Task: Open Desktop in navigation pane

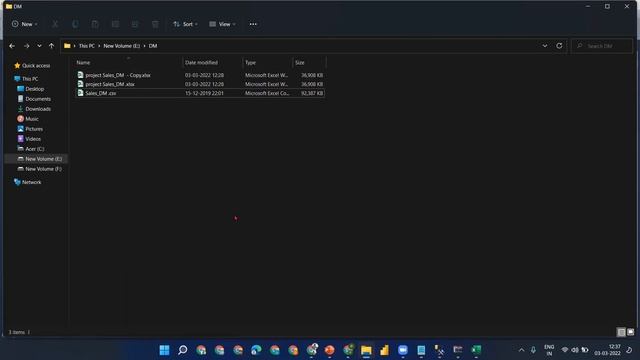Action: click(x=31, y=89)
